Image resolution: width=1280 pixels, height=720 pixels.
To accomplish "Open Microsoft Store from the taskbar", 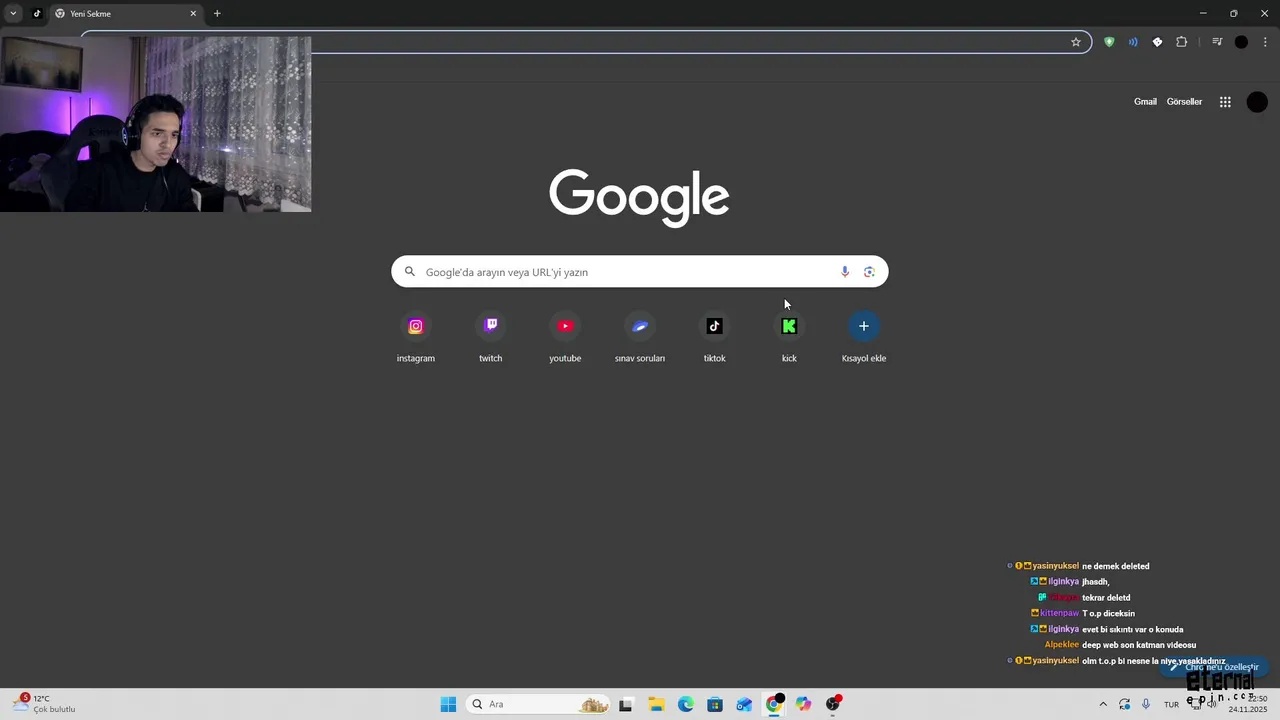I will (715, 704).
